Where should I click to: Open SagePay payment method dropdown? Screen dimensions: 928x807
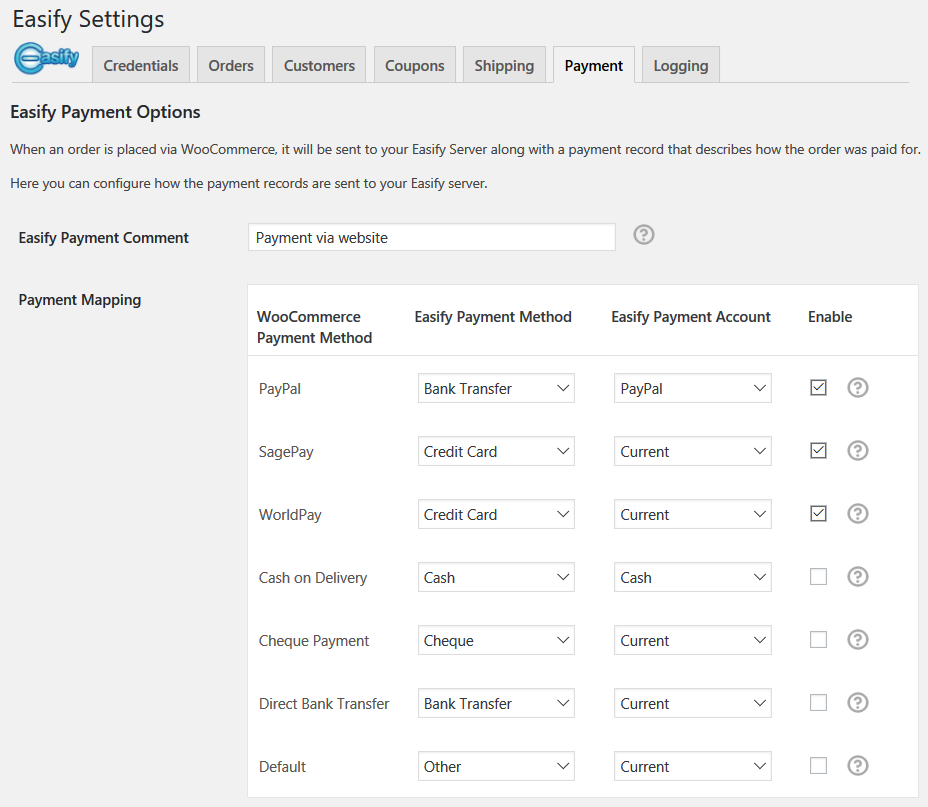point(496,451)
